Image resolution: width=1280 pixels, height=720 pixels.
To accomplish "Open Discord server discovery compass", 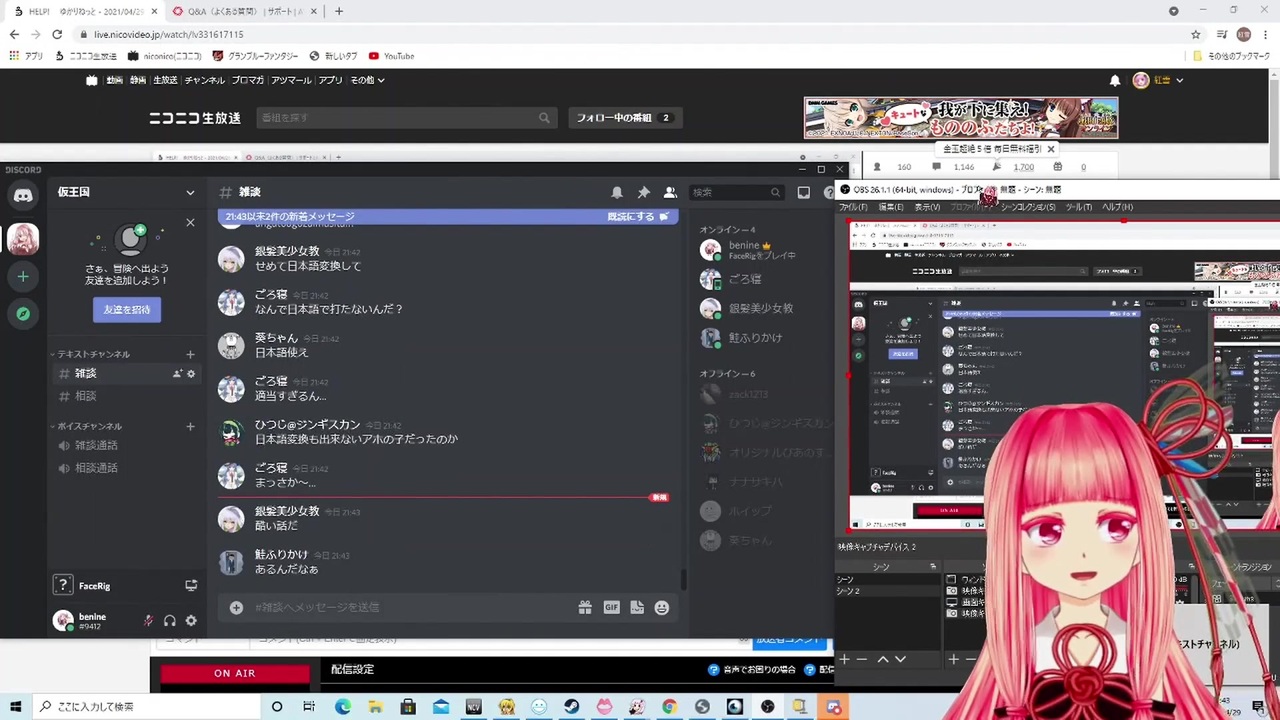I will pyautogui.click(x=22, y=314).
